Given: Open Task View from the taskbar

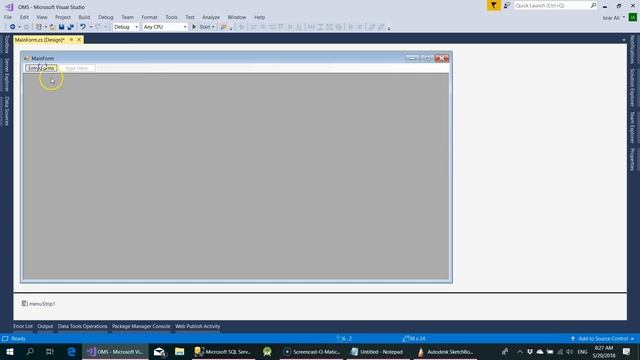Looking at the screenshot, I should coord(50,352).
